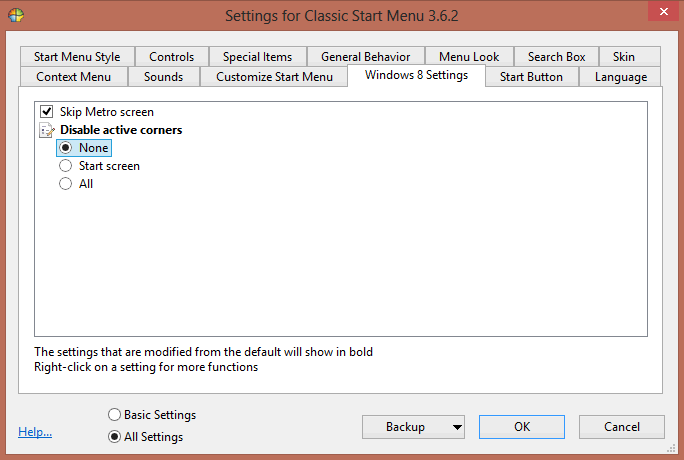Click the Disable active corners setting icon
The width and height of the screenshot is (684, 460).
(x=47, y=130)
